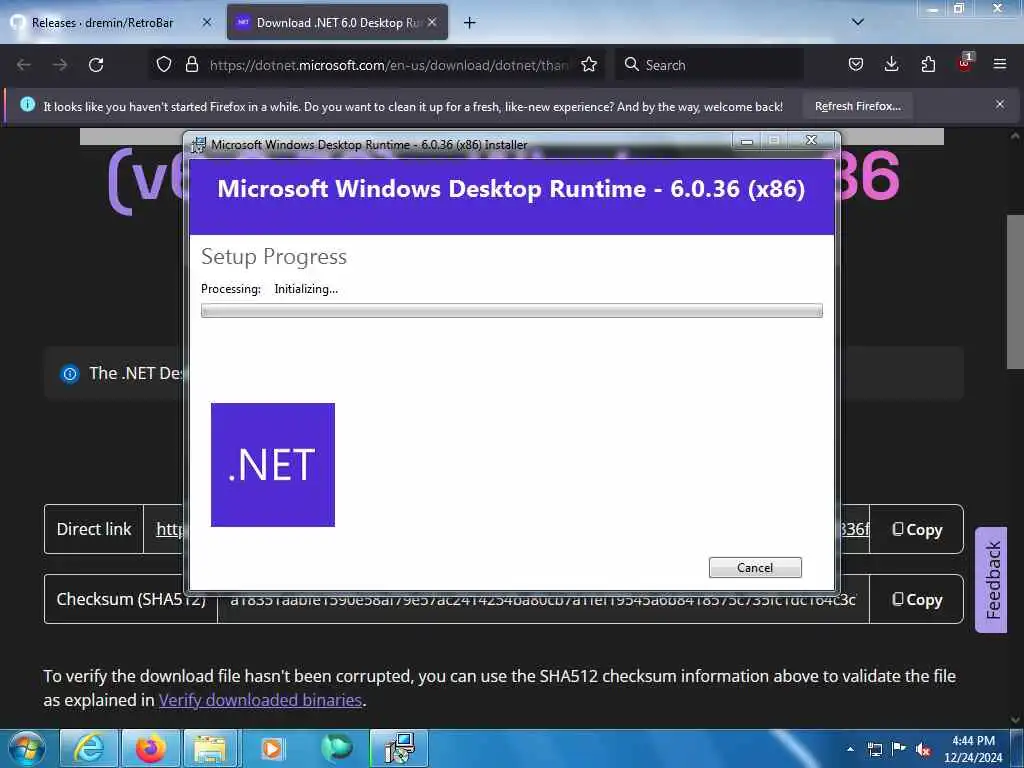
Task: Open the uBlock Origin extension icon
Action: (965, 63)
